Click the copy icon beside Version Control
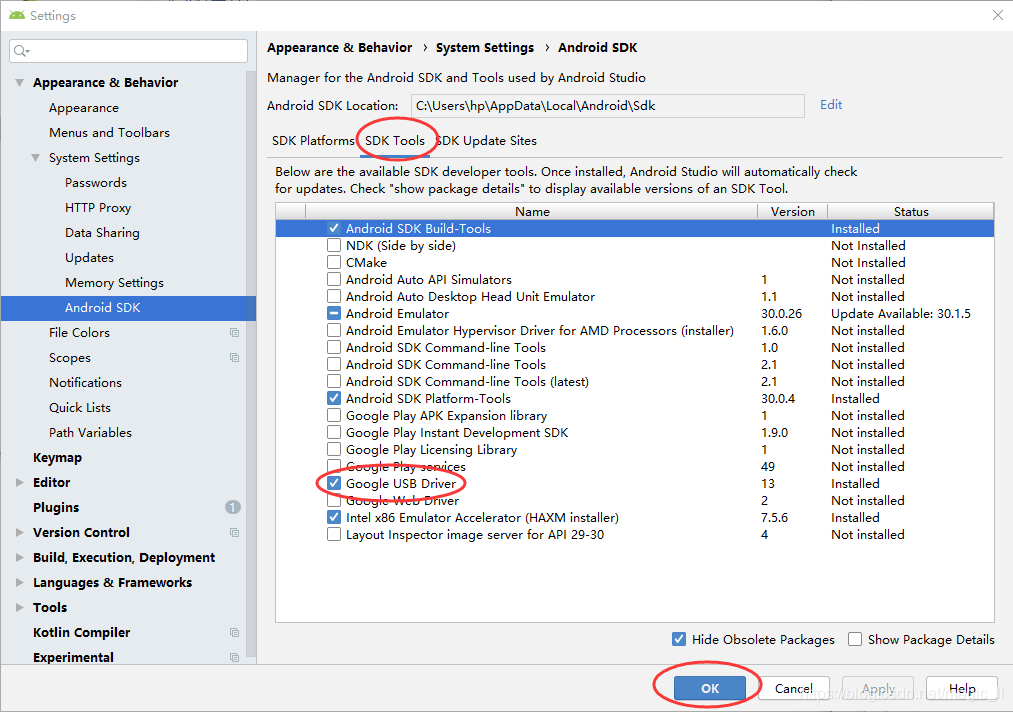Viewport: 1013px width, 712px height. (235, 532)
